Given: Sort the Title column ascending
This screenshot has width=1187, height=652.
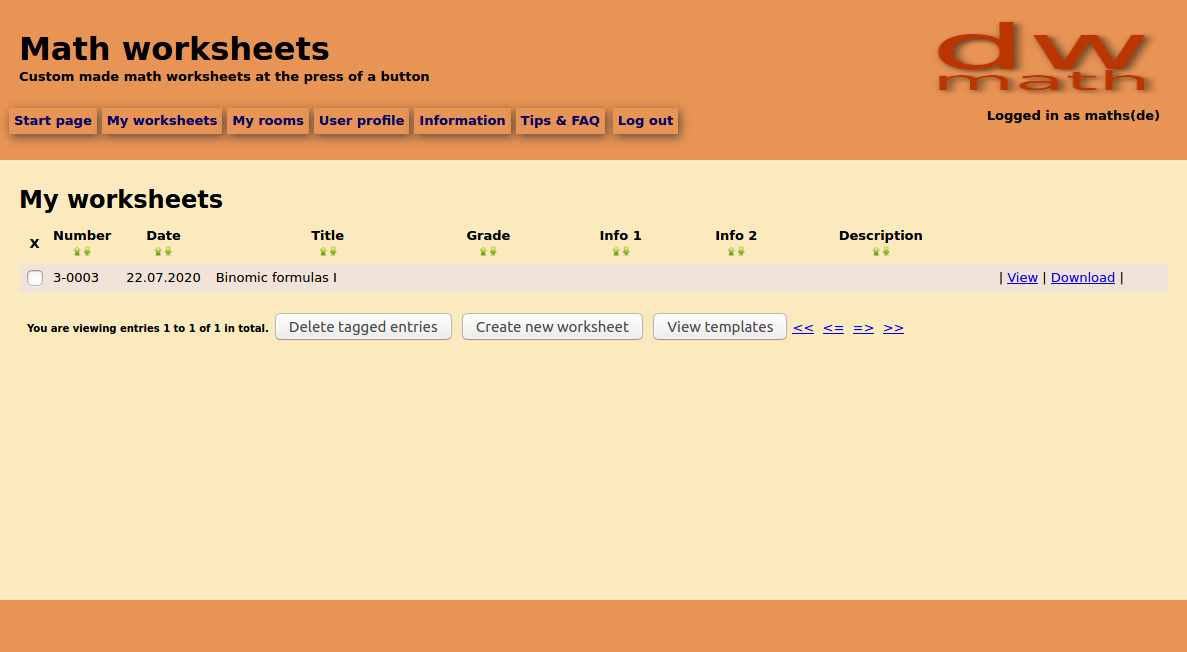Looking at the screenshot, I should 323,250.
